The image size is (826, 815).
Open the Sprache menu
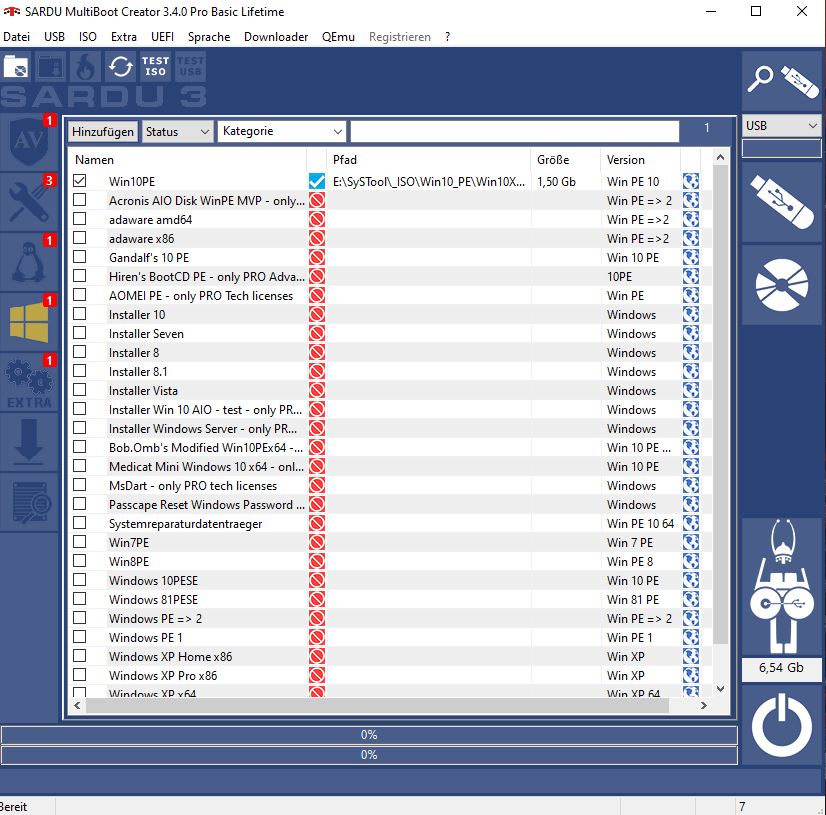tap(209, 37)
